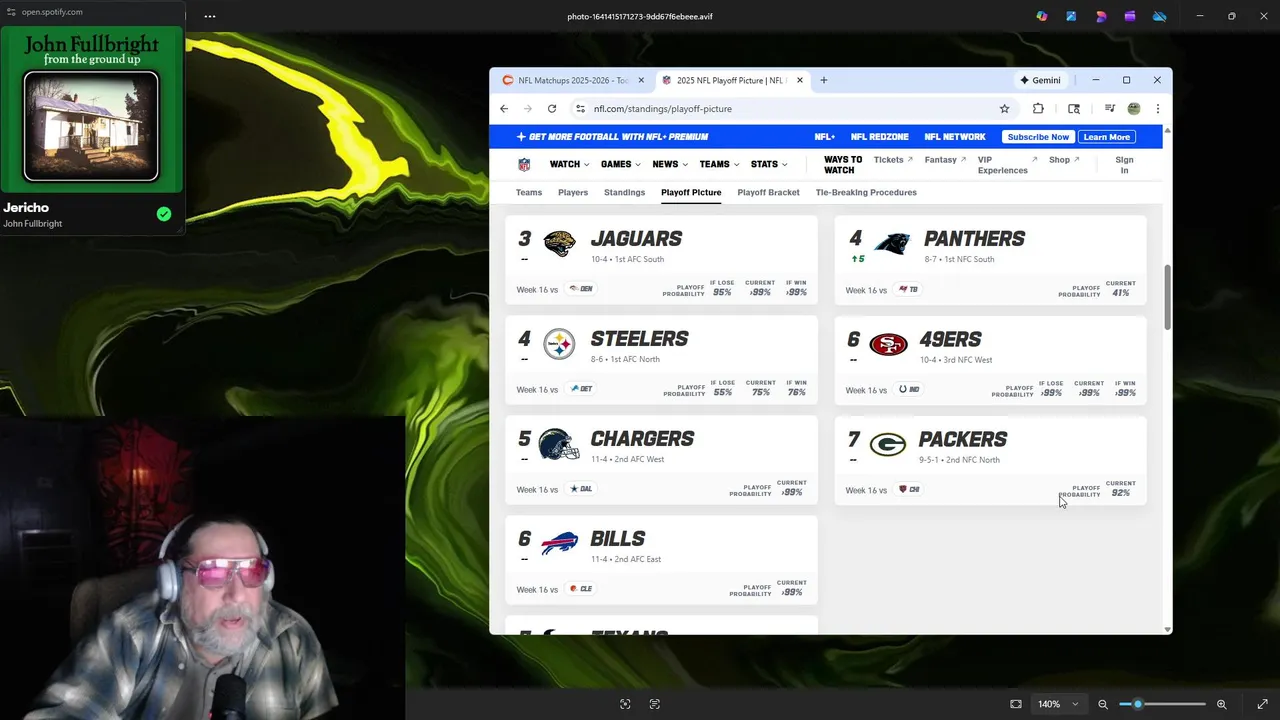
Task: Open the media control icon in Chrome toolbar
Action: click(1110, 108)
